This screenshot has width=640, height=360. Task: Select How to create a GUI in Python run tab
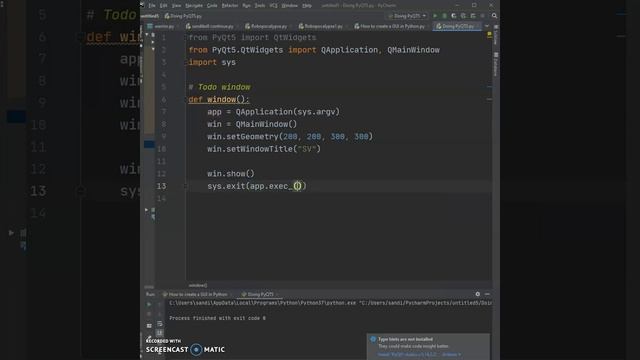click(198, 294)
